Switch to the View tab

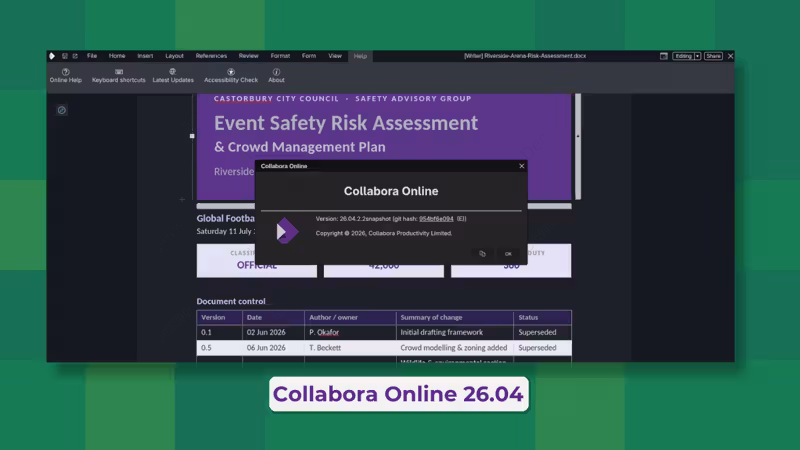(x=335, y=56)
